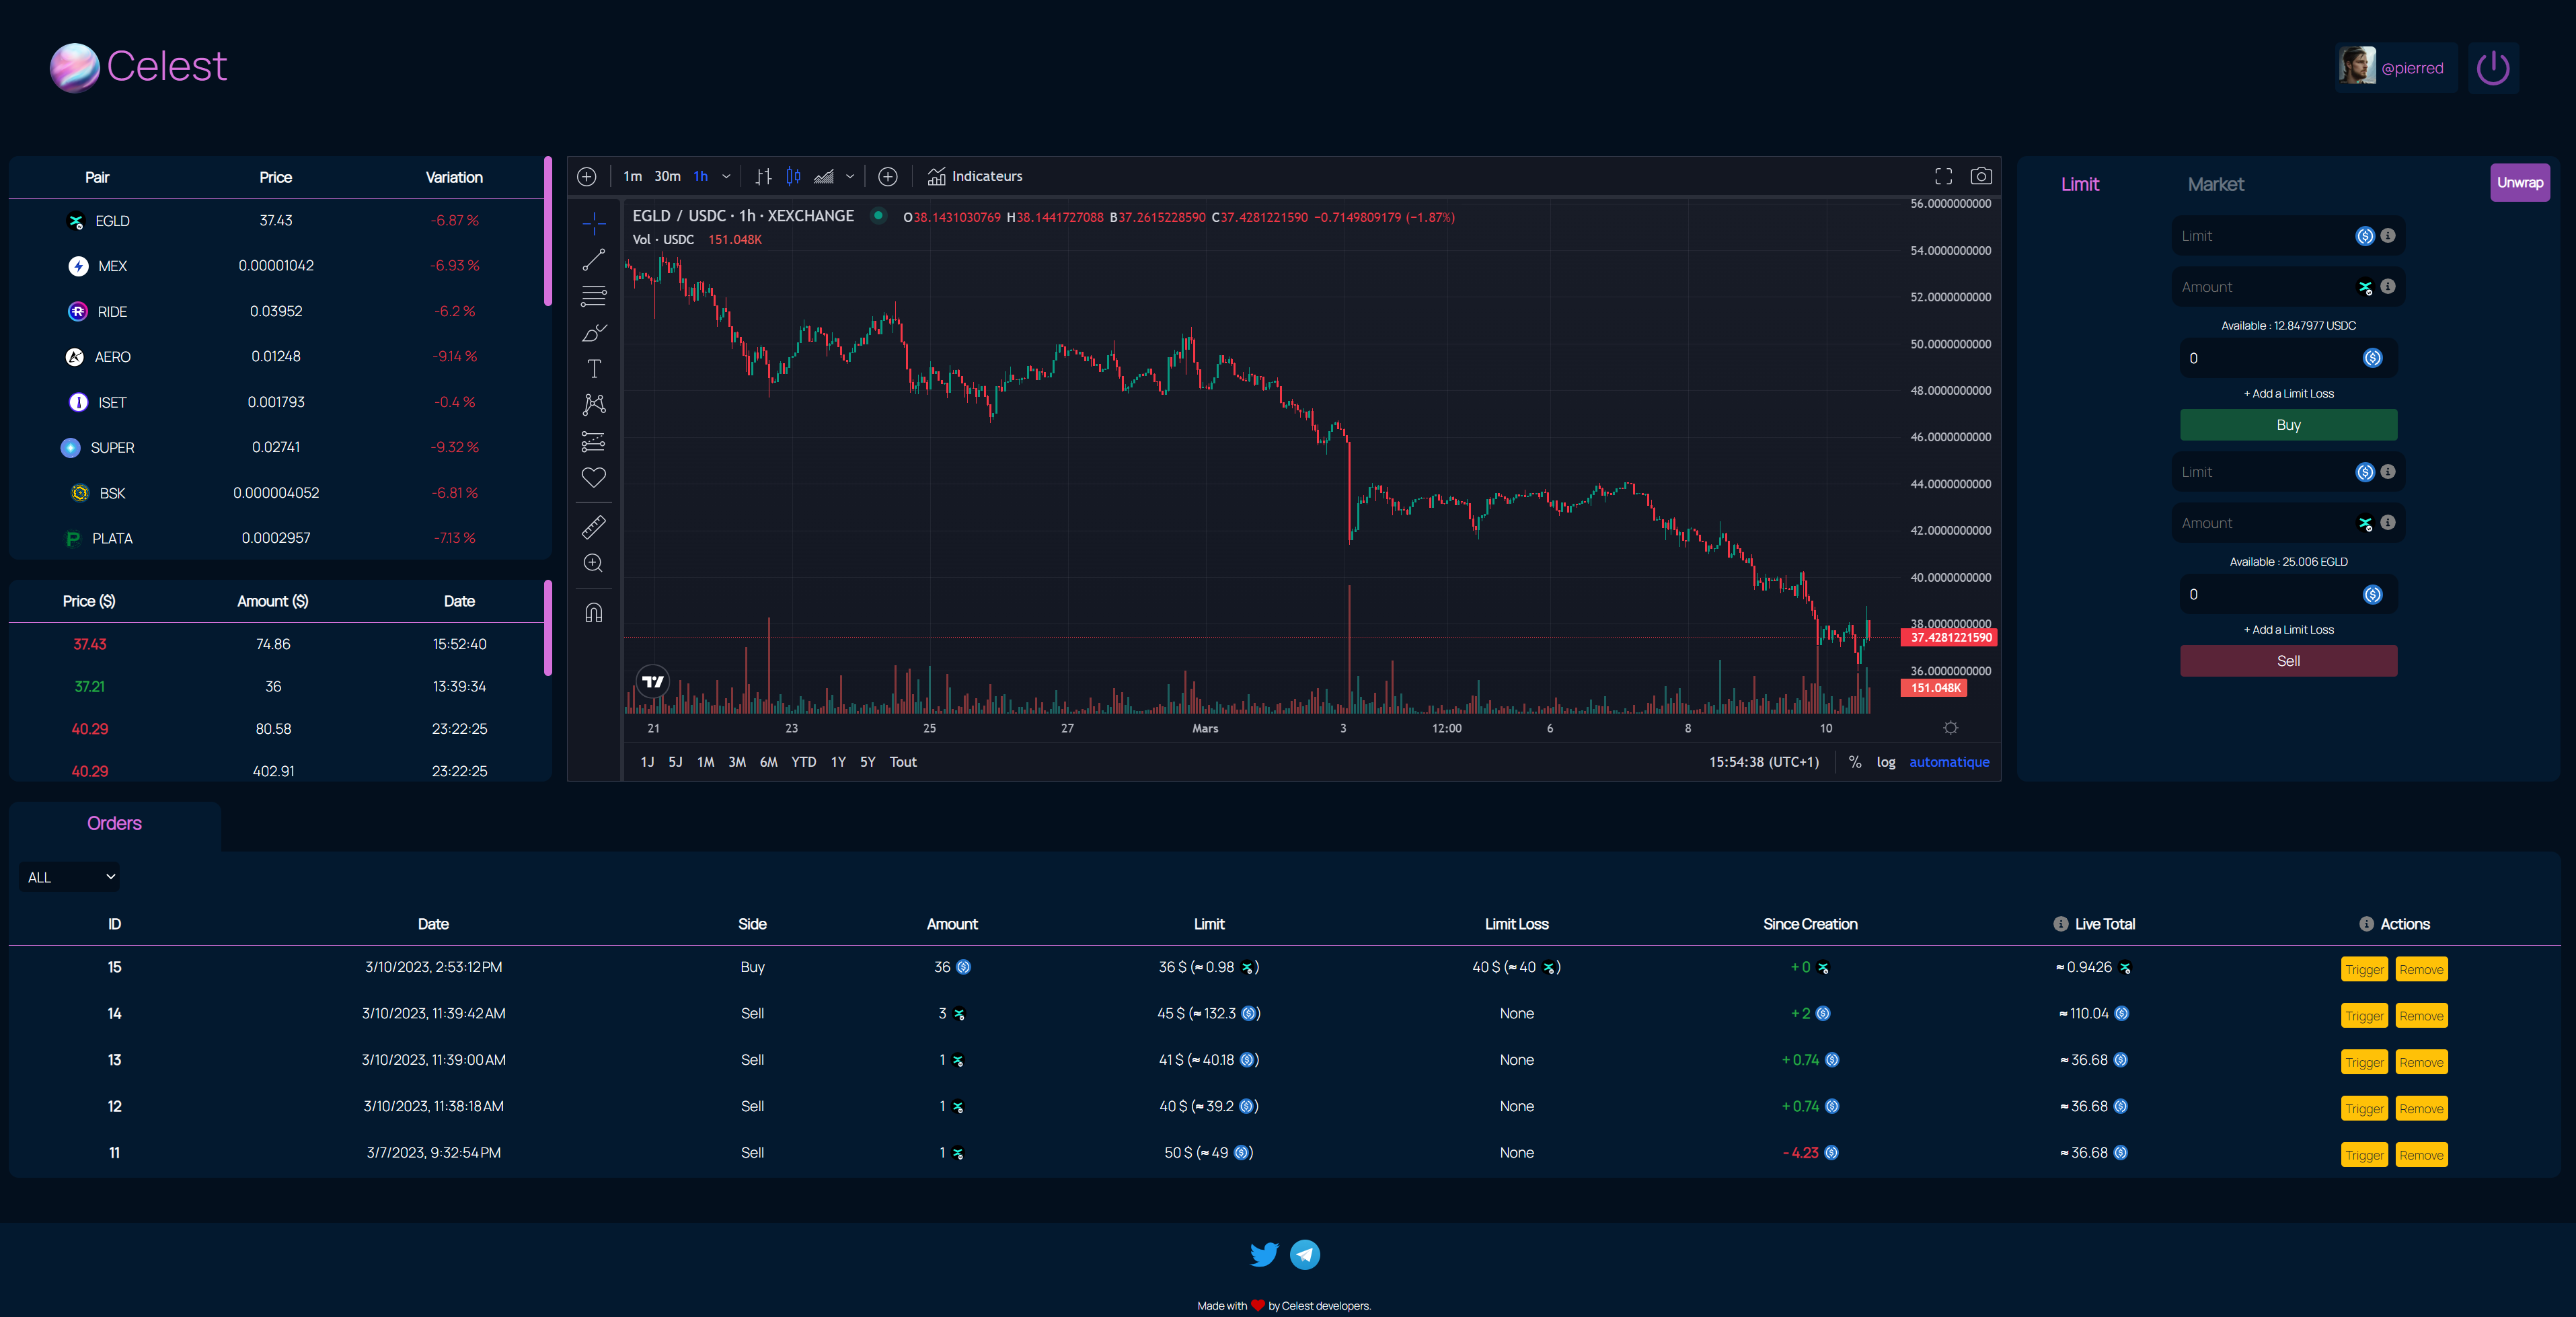
Task: Select the bars chart style icon
Action: pyautogui.click(x=764, y=176)
